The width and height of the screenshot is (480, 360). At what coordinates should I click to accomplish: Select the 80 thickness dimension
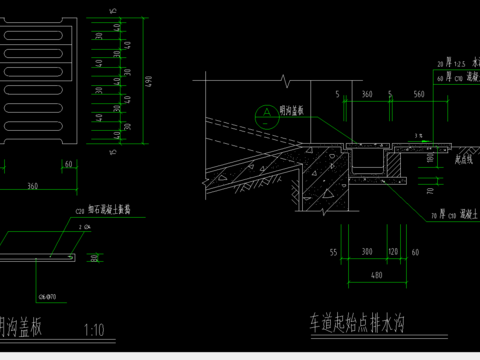pyautogui.click(x=95, y=258)
